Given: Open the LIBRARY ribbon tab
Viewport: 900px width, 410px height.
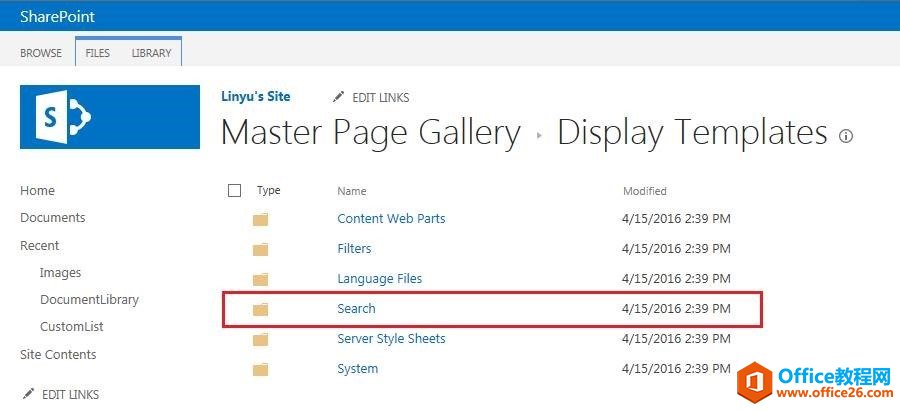Looking at the screenshot, I should [151, 53].
